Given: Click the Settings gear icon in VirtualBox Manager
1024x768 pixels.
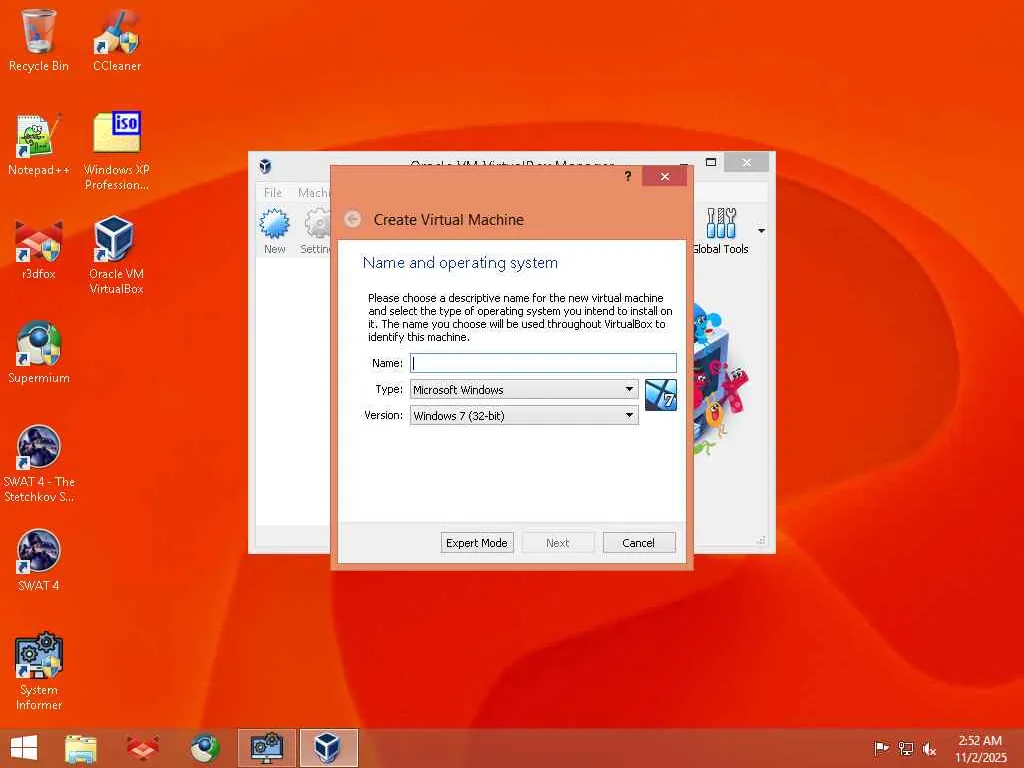Looking at the screenshot, I should [x=316, y=231].
